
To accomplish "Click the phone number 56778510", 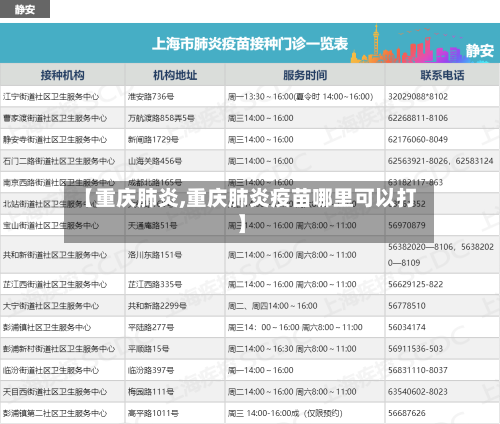I will (x=407, y=306).
